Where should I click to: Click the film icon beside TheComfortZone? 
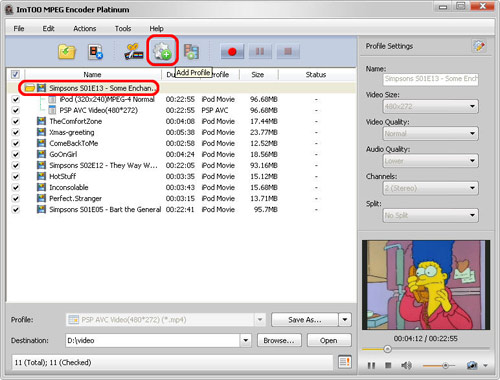coord(41,121)
